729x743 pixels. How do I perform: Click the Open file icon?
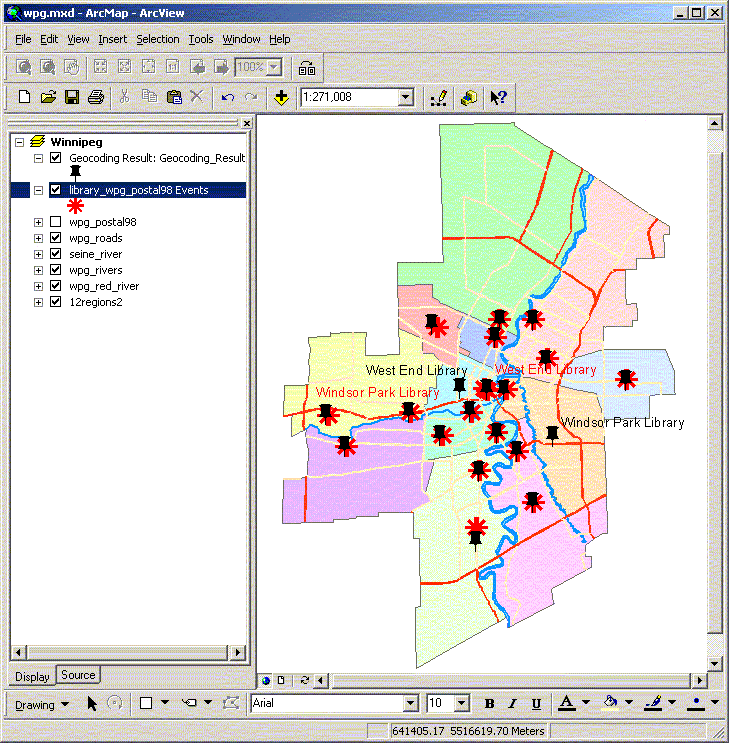pyautogui.click(x=48, y=97)
